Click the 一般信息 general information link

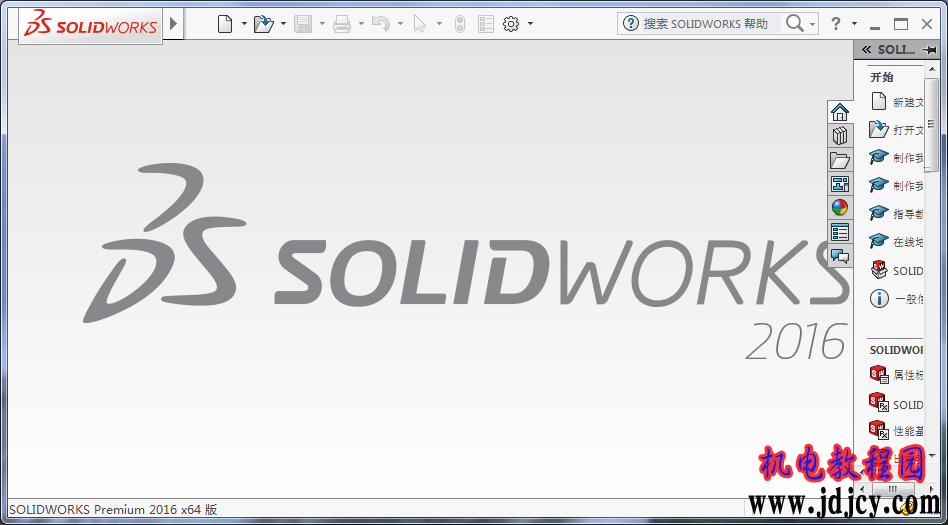908,298
